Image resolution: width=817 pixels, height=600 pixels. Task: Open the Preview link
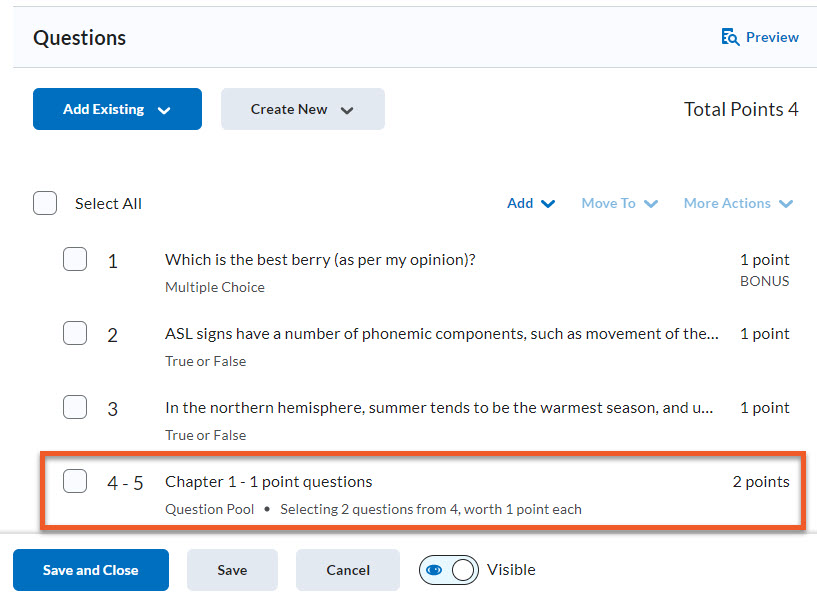tap(771, 37)
